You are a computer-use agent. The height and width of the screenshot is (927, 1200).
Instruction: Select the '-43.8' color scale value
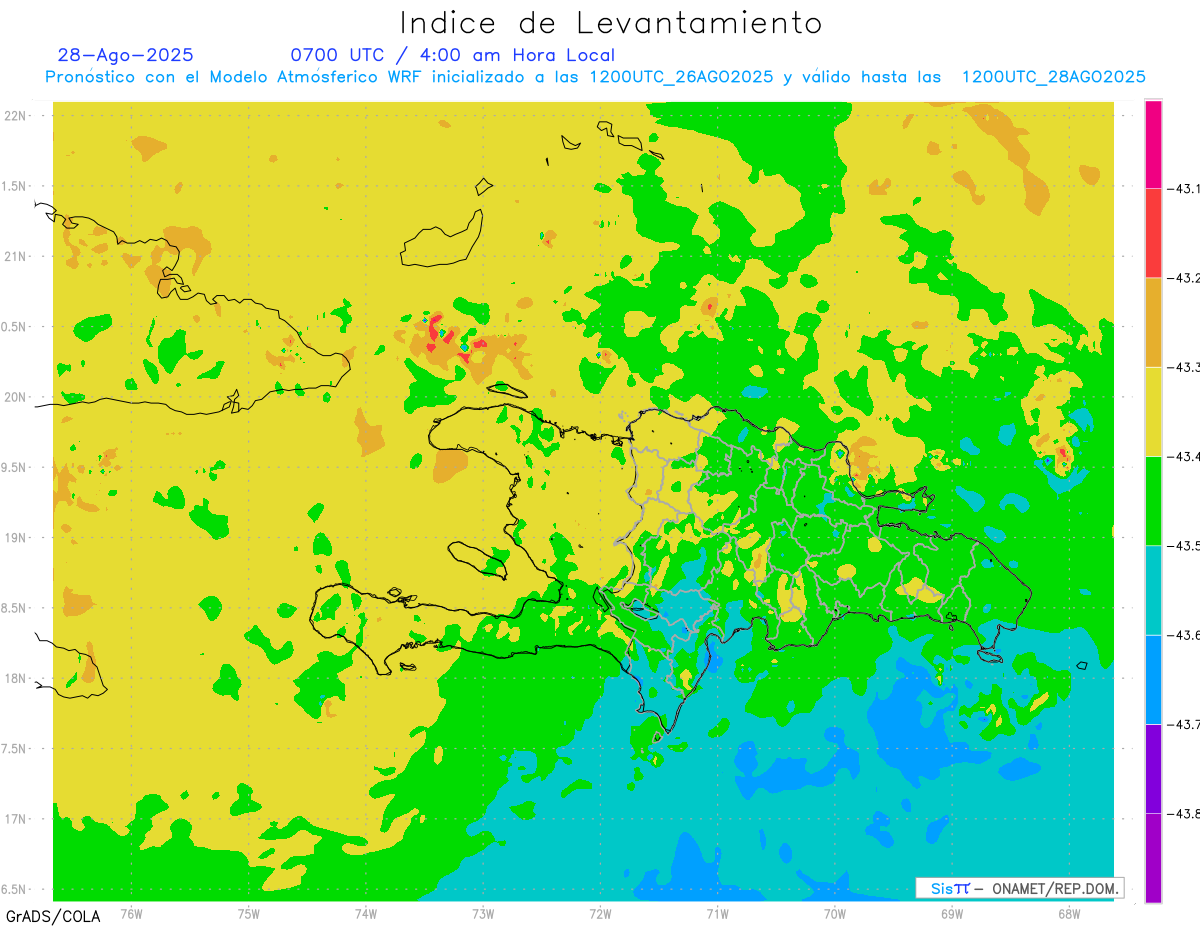(1184, 813)
